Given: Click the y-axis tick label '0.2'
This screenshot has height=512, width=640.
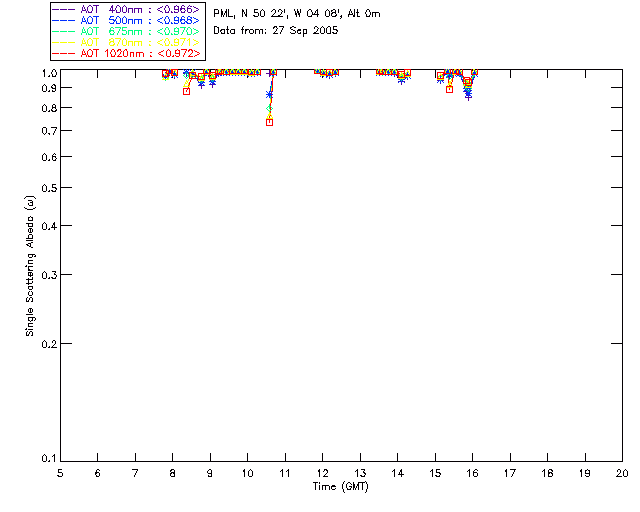Looking at the screenshot, I should (x=49, y=344).
